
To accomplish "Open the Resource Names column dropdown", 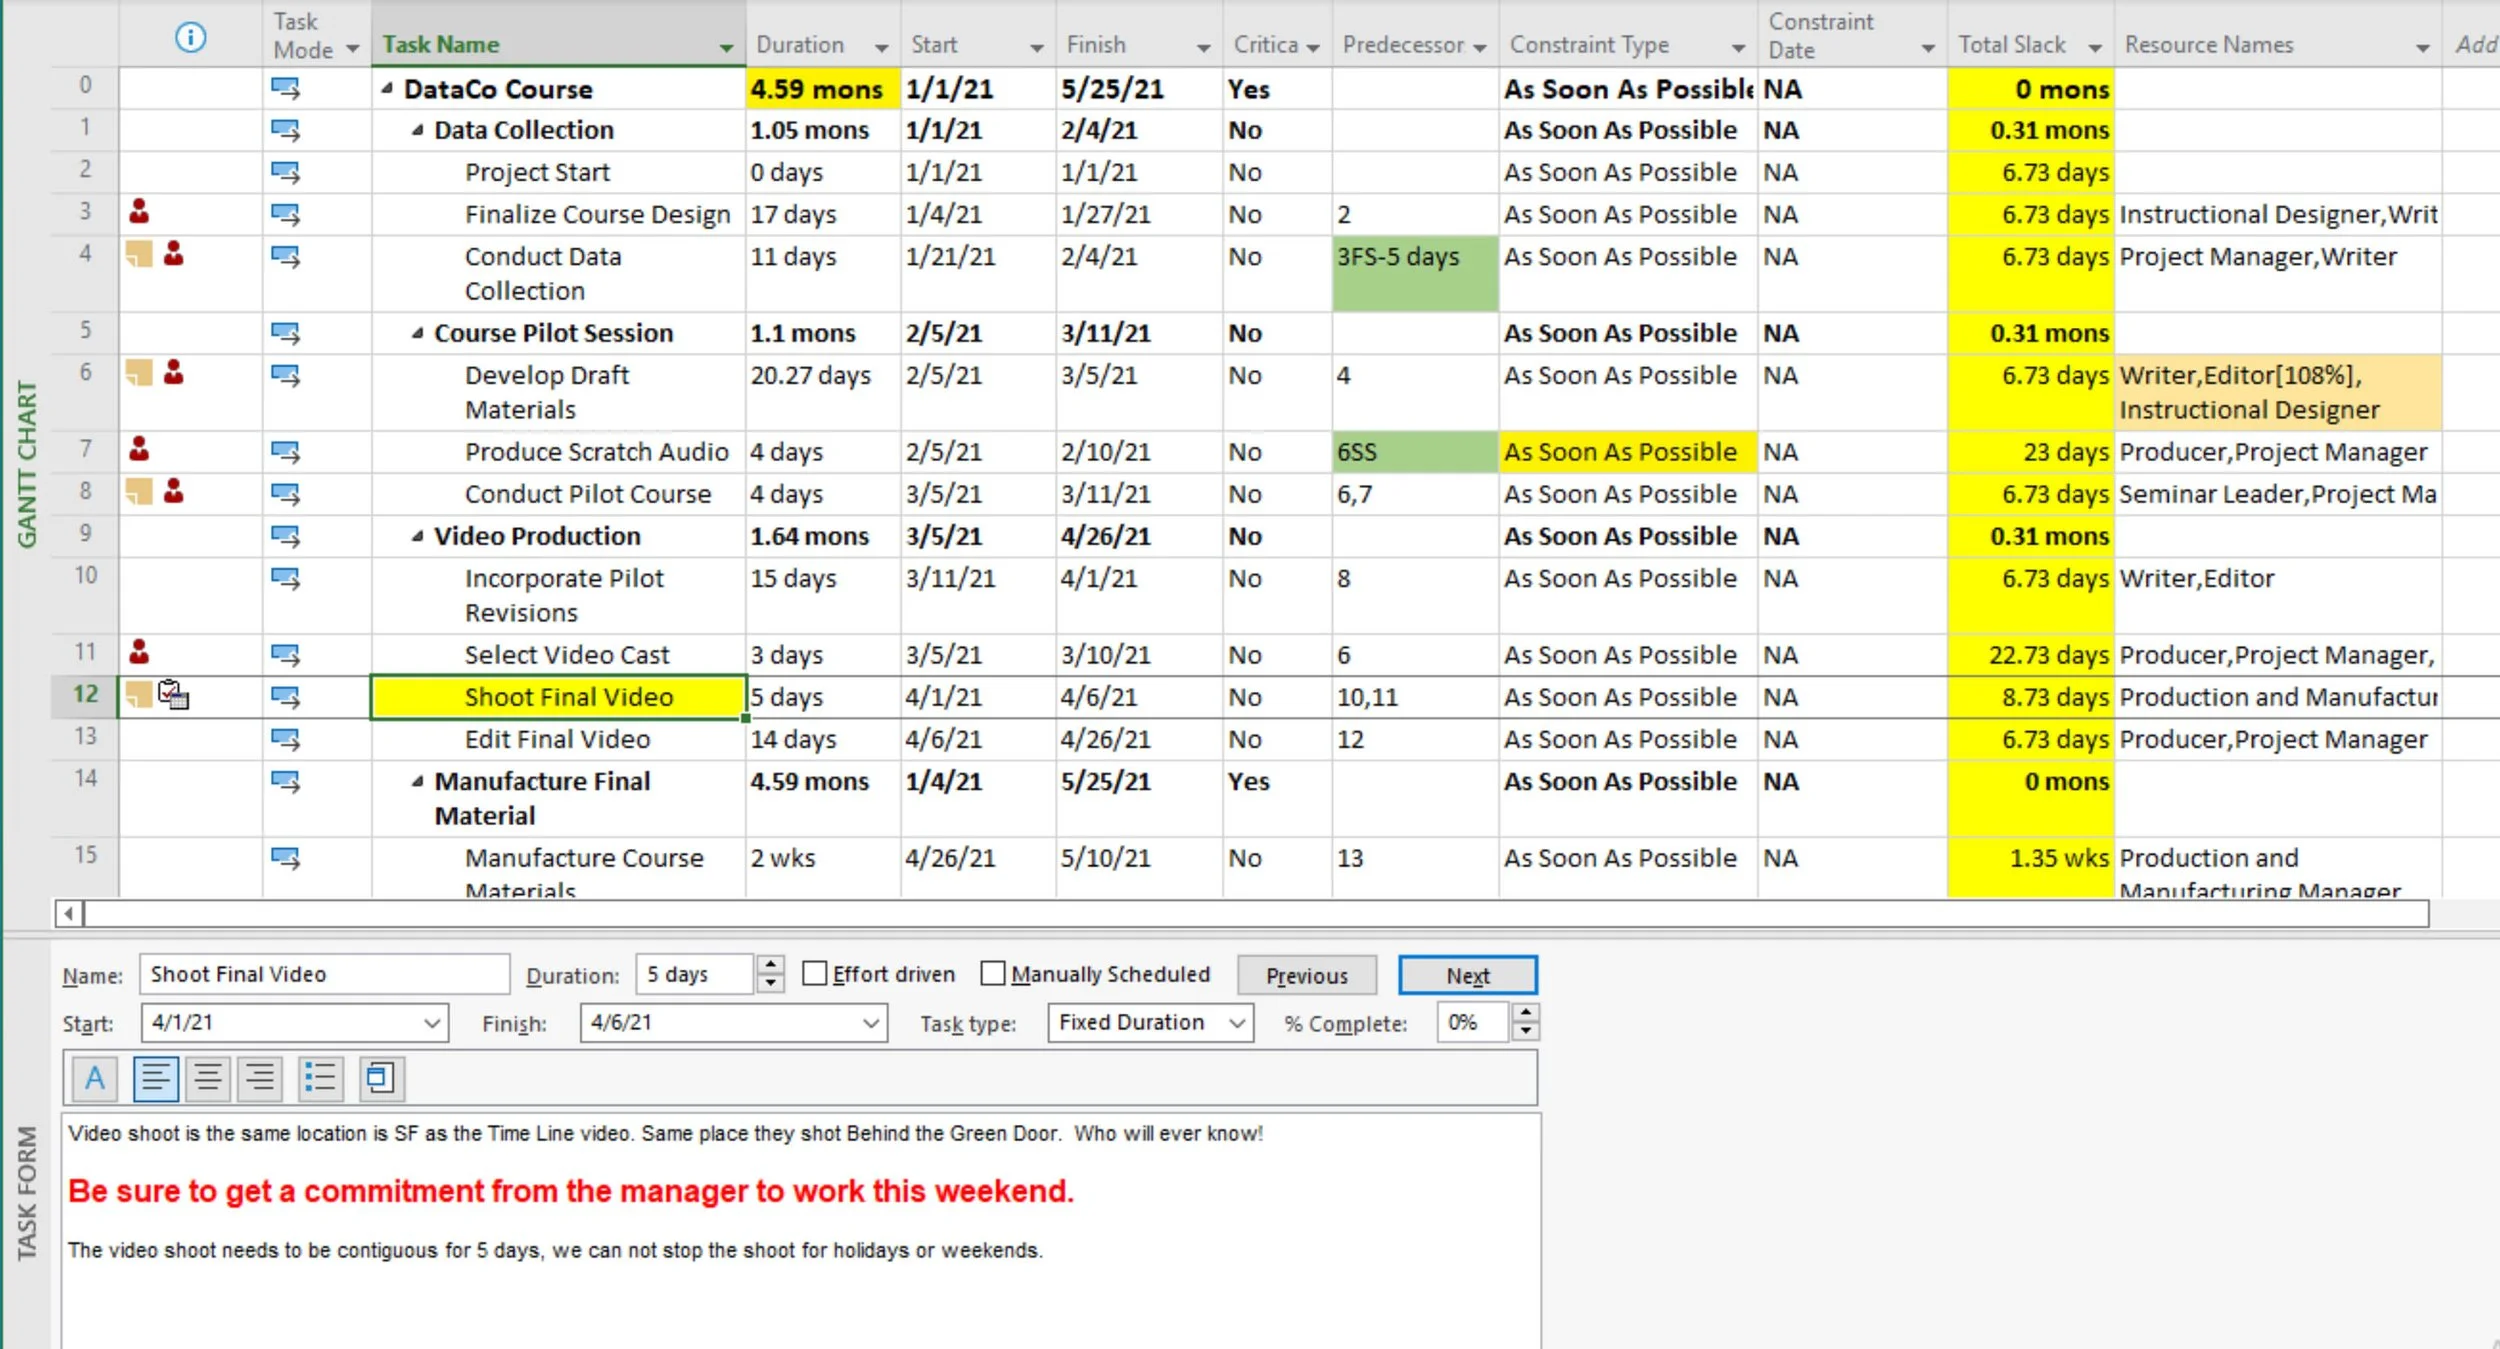I will coord(2422,47).
